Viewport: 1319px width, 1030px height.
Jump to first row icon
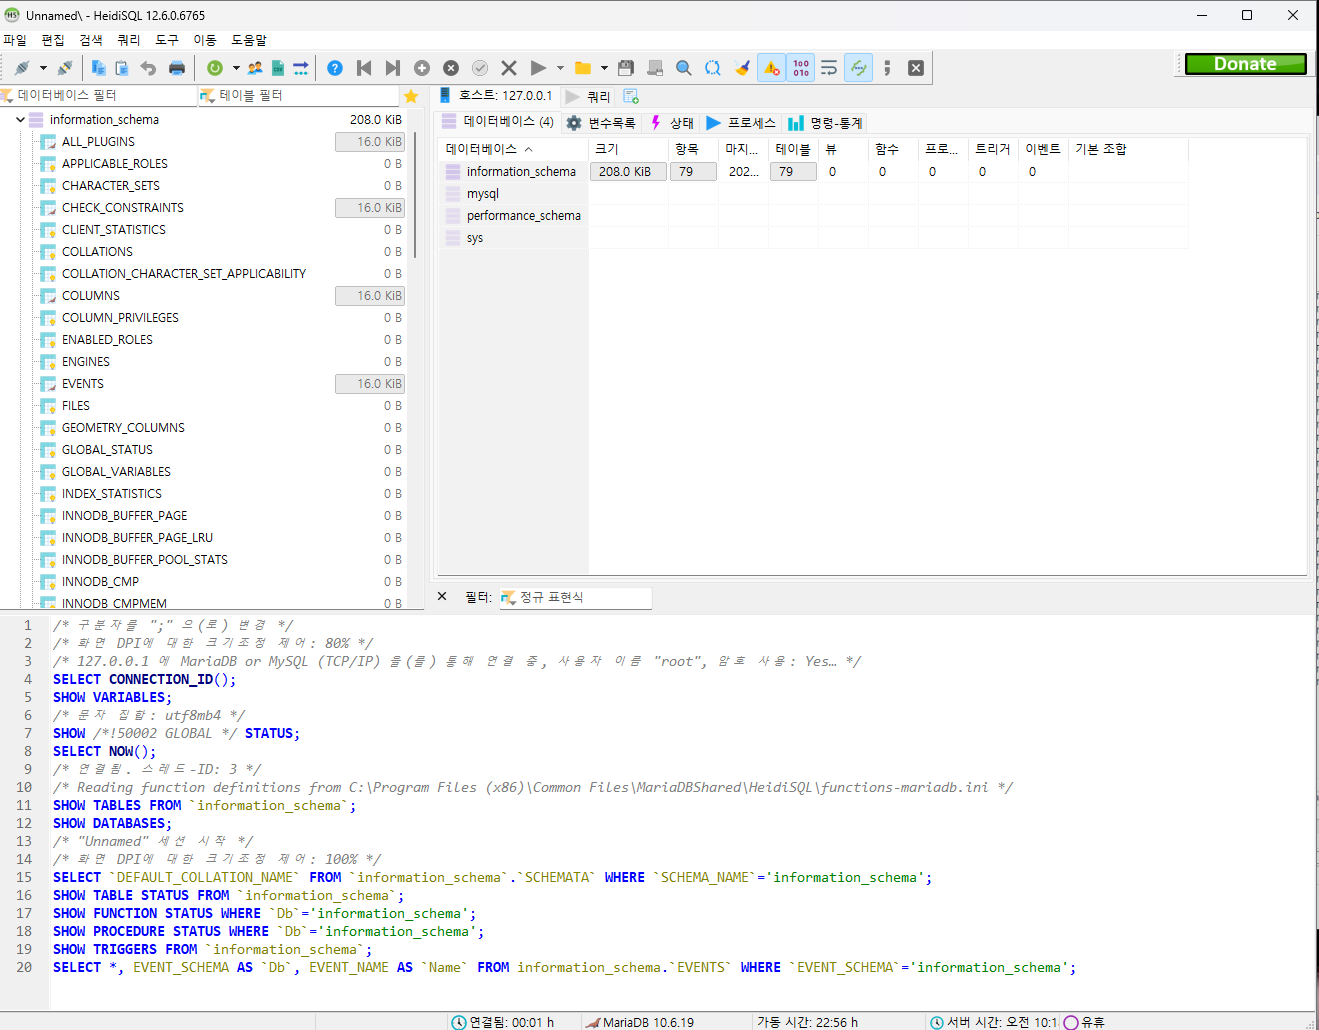coord(364,68)
